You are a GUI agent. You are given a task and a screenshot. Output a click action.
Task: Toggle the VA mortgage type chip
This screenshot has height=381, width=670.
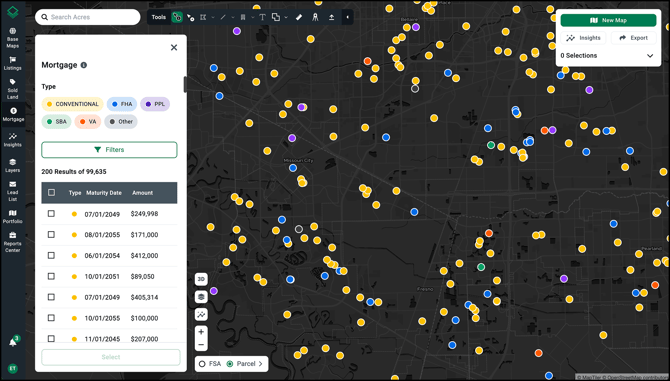(x=88, y=122)
